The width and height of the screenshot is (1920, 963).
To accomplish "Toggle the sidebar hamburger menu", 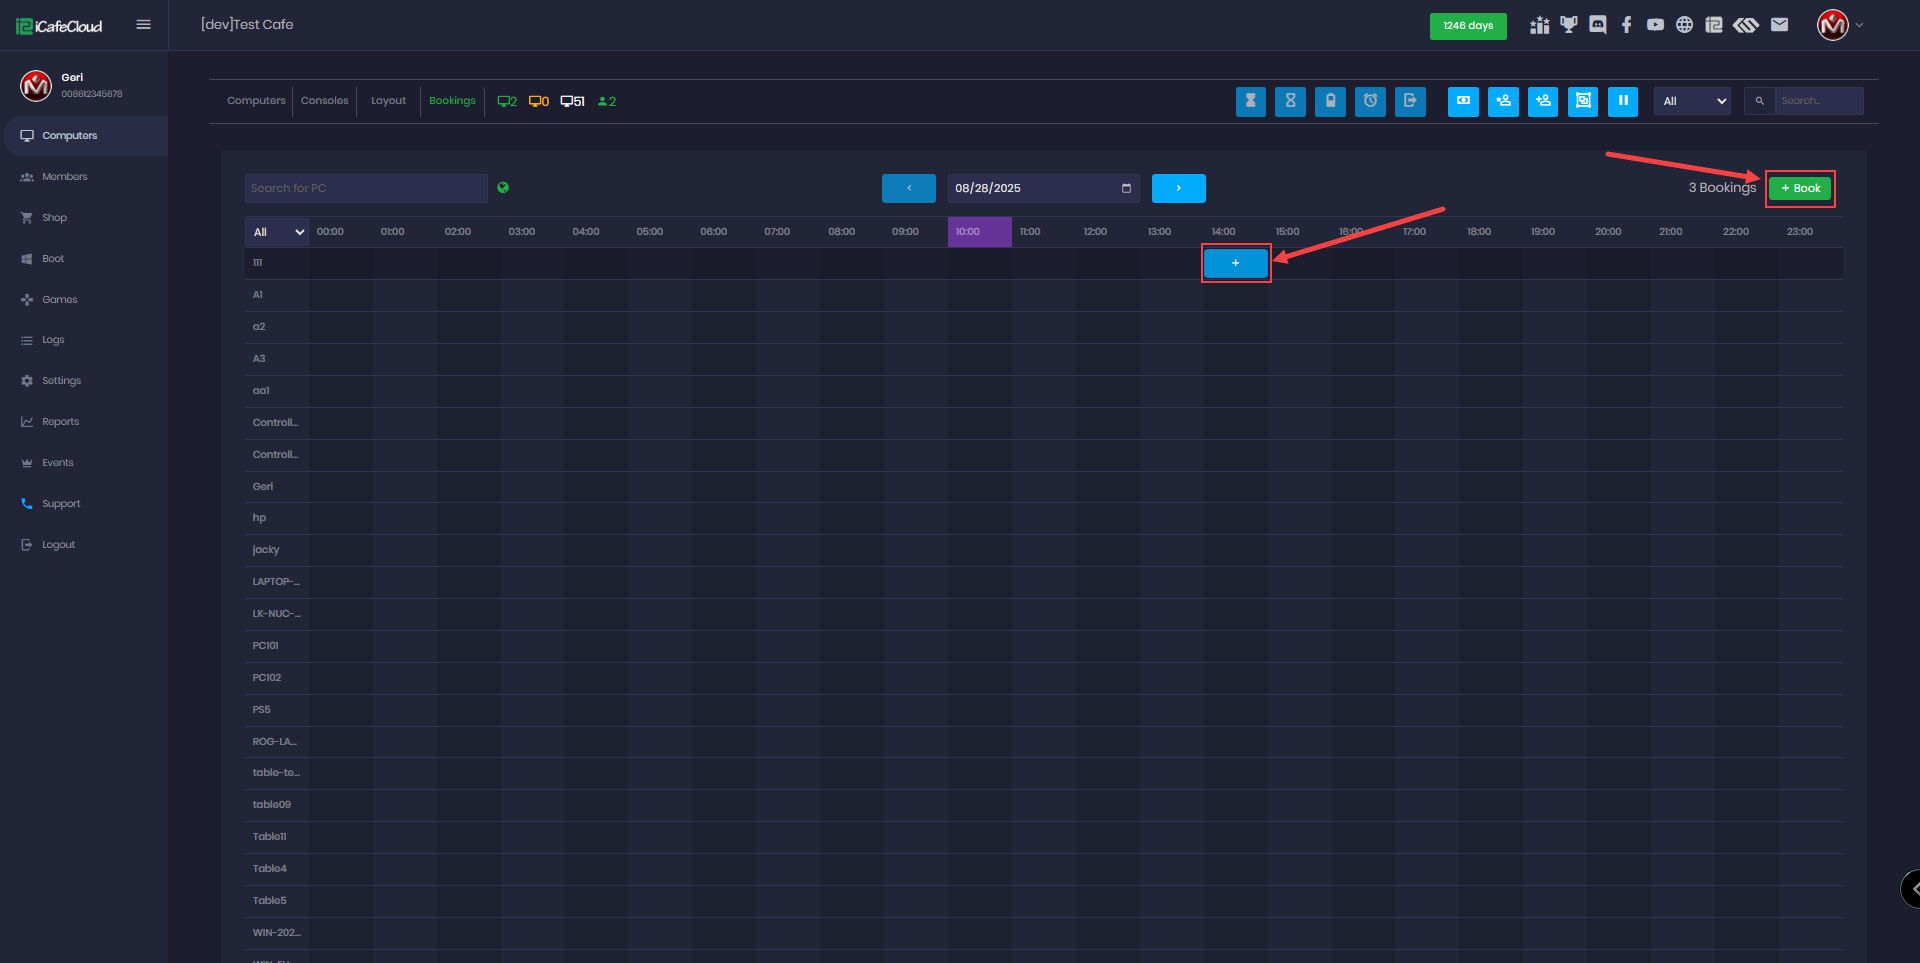I will click(x=143, y=25).
